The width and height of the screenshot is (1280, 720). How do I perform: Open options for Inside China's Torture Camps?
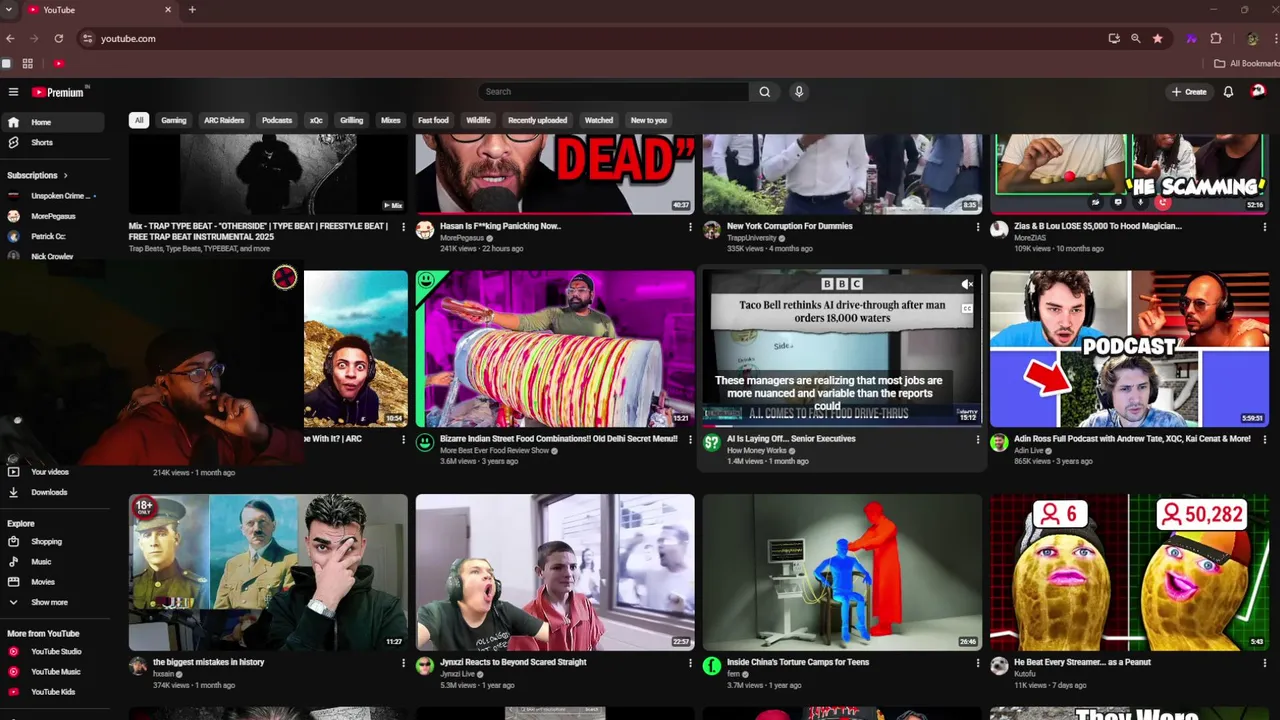click(978, 663)
